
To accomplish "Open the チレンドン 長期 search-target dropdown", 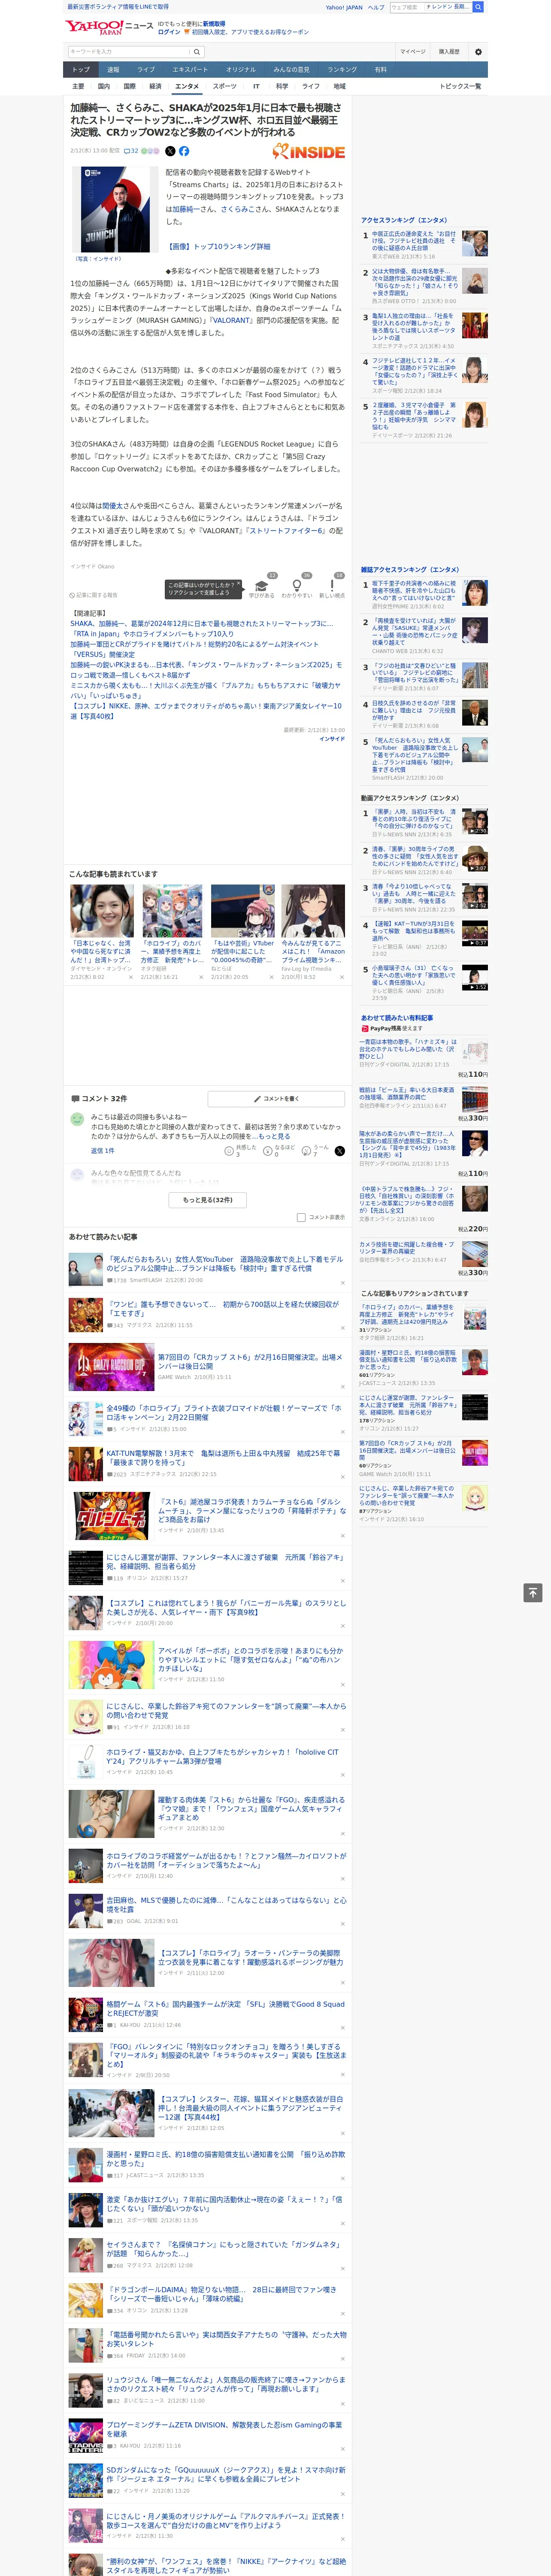I will point(448,7).
